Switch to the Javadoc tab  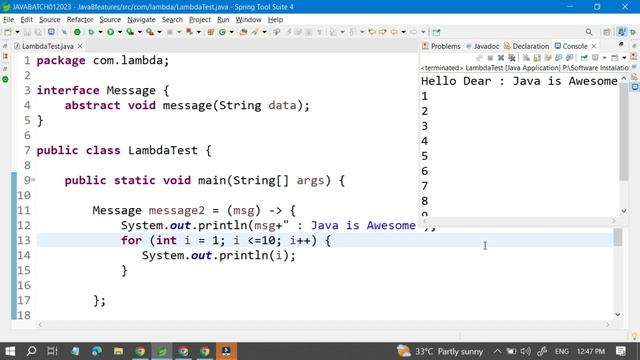coord(482,46)
